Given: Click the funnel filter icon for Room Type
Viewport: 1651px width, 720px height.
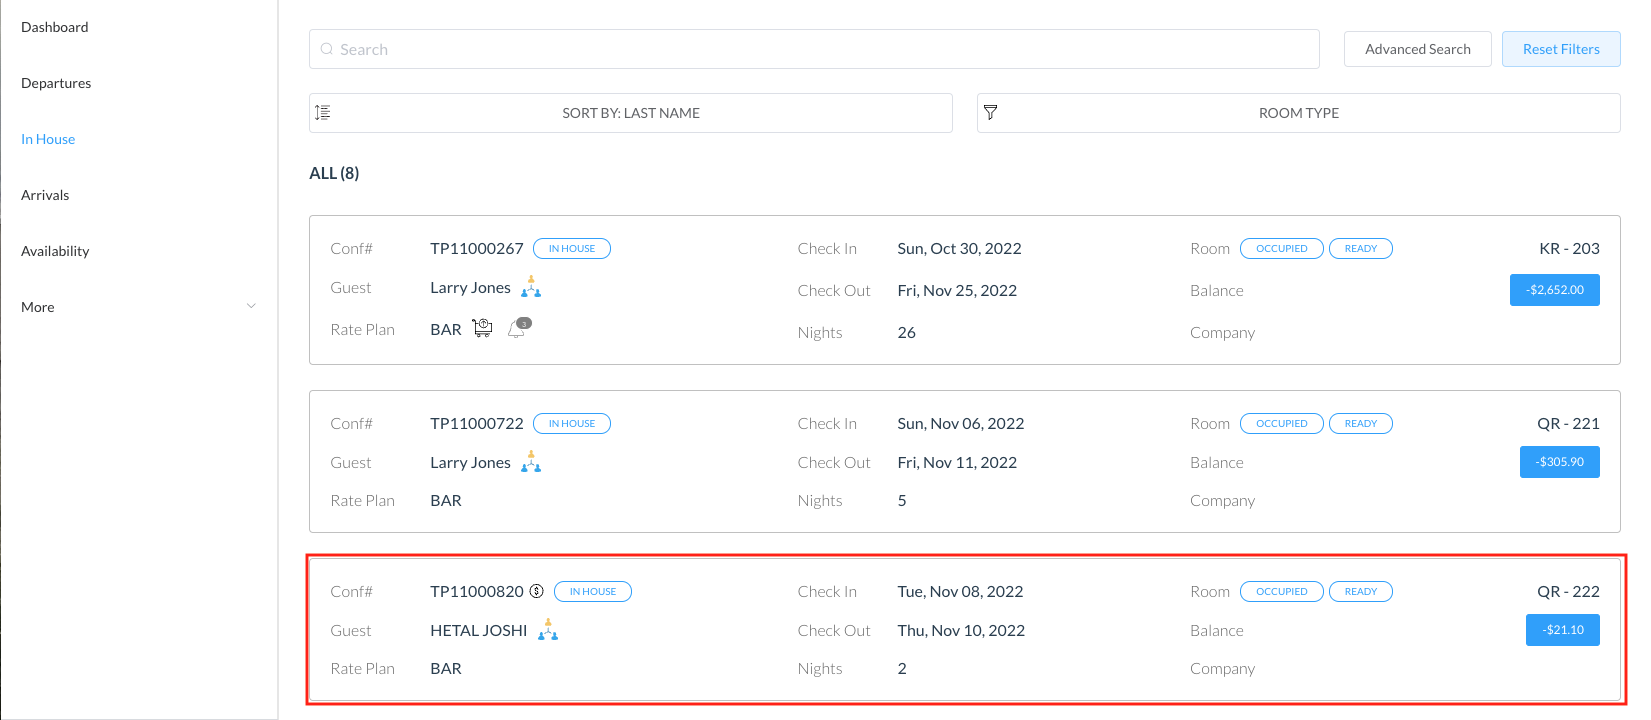Looking at the screenshot, I should coord(990,113).
